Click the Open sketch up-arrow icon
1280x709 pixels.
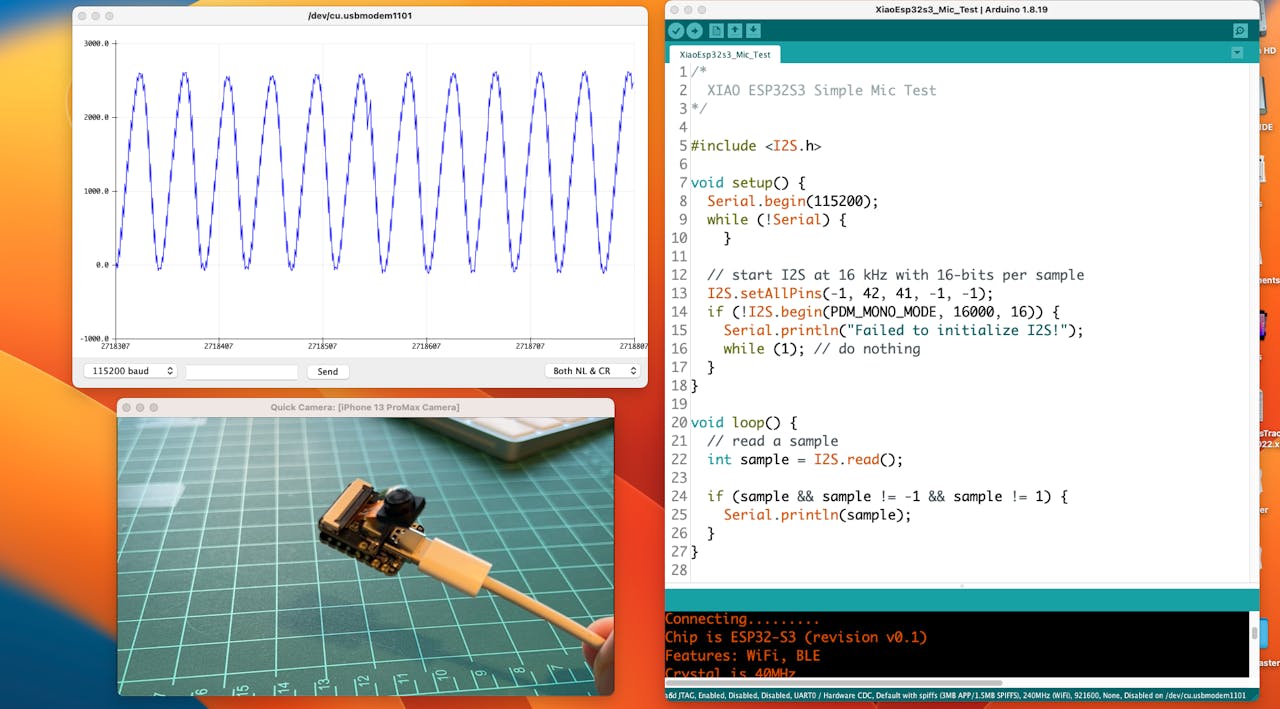click(x=735, y=31)
